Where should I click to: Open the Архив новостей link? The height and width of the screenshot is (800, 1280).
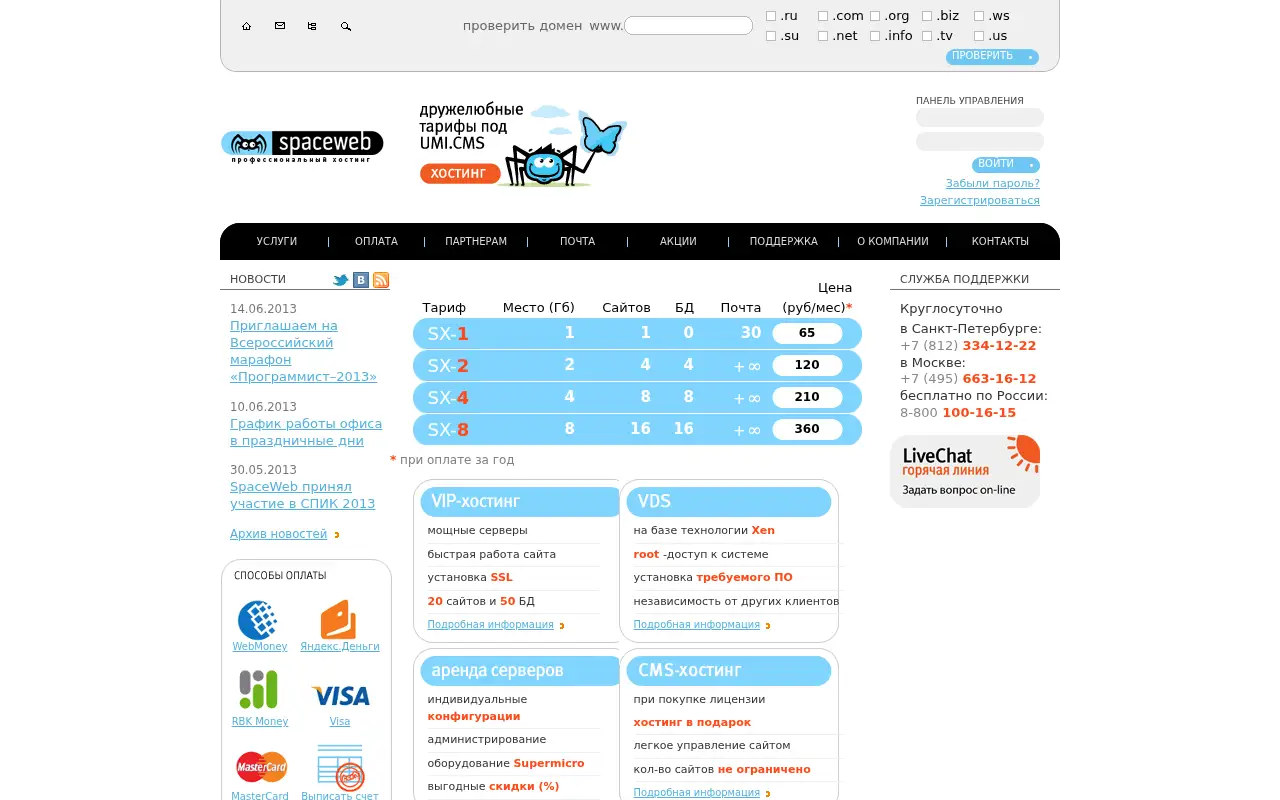coord(278,534)
